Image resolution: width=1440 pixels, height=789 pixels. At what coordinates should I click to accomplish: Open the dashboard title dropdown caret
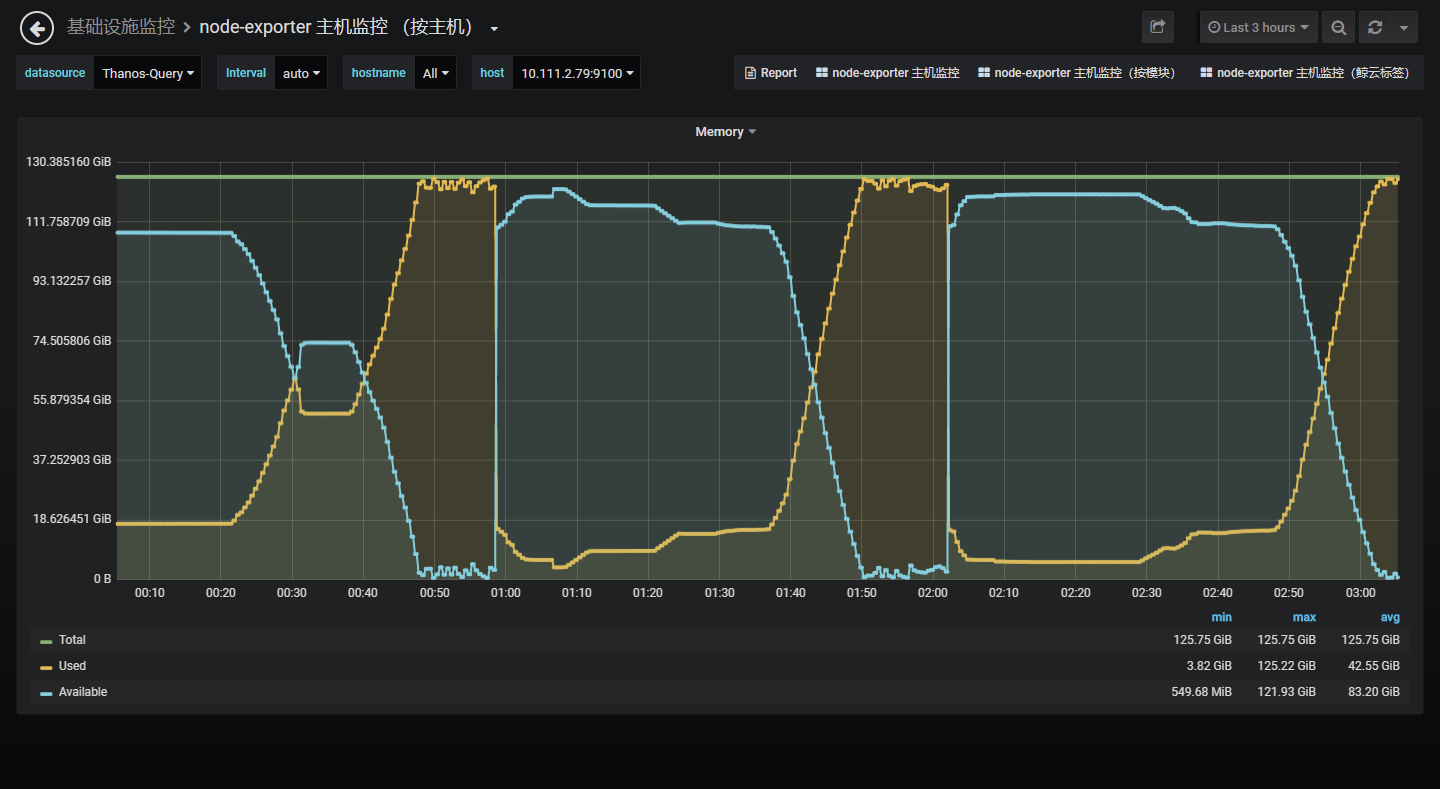click(x=494, y=29)
